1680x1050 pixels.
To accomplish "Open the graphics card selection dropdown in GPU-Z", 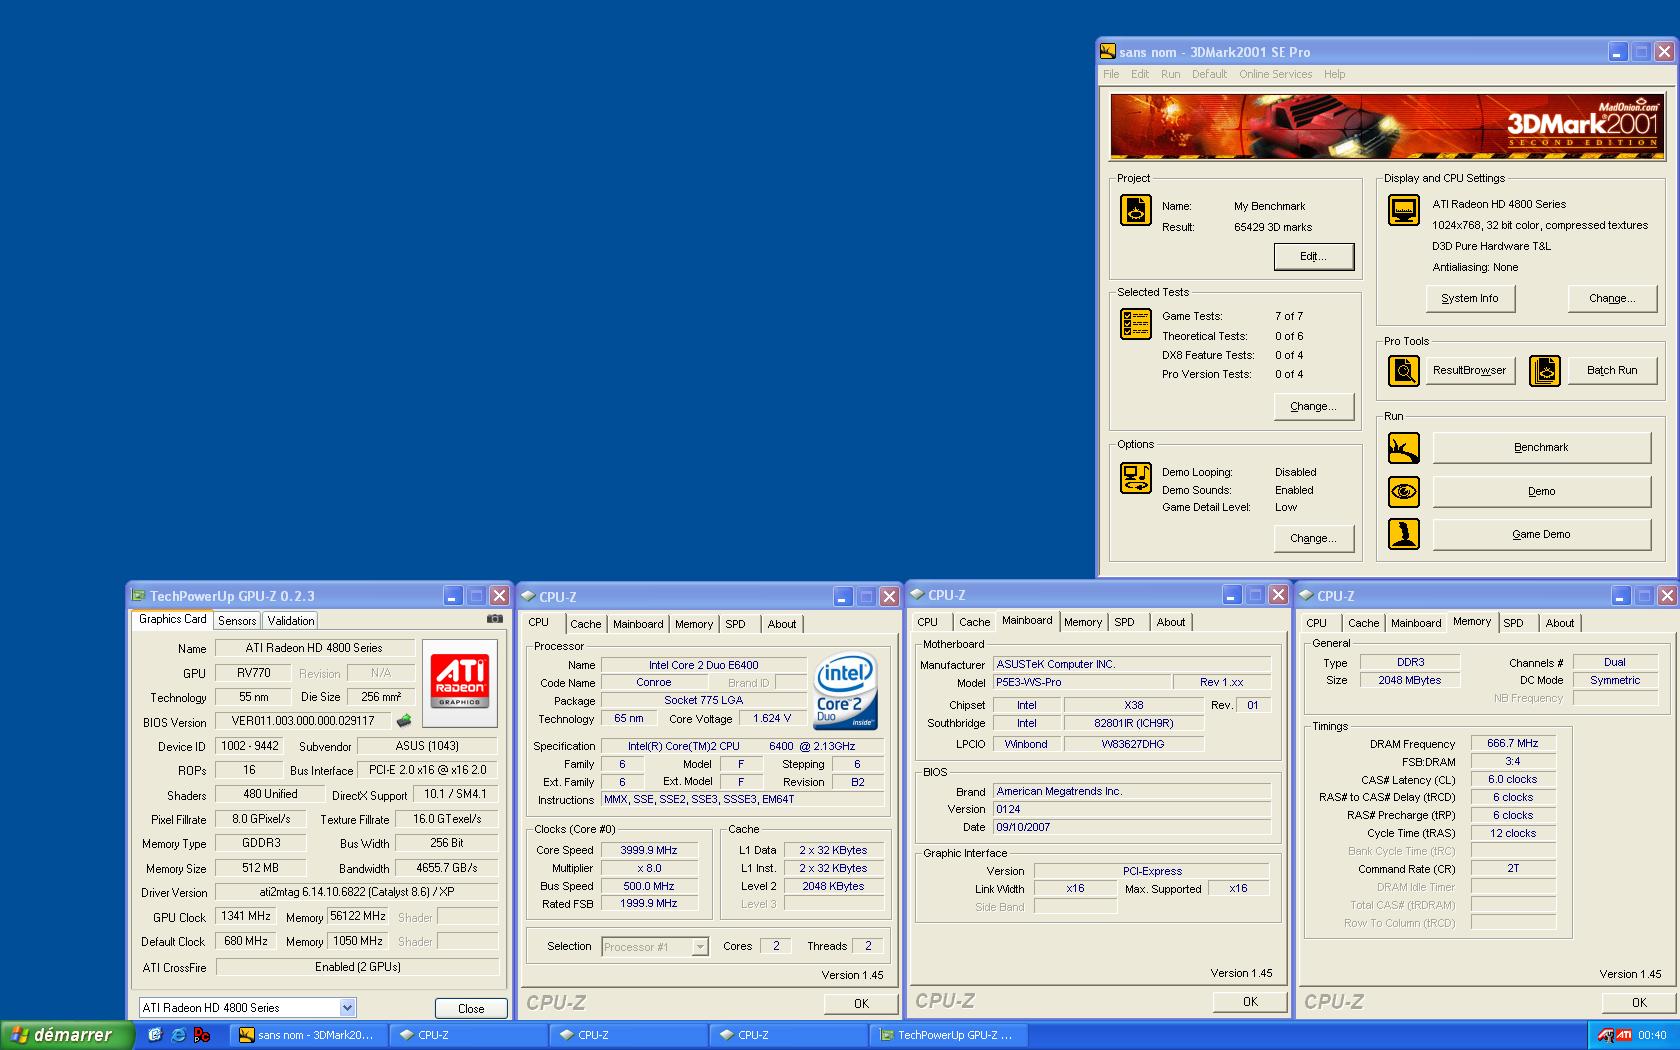I will pyautogui.click(x=347, y=1008).
